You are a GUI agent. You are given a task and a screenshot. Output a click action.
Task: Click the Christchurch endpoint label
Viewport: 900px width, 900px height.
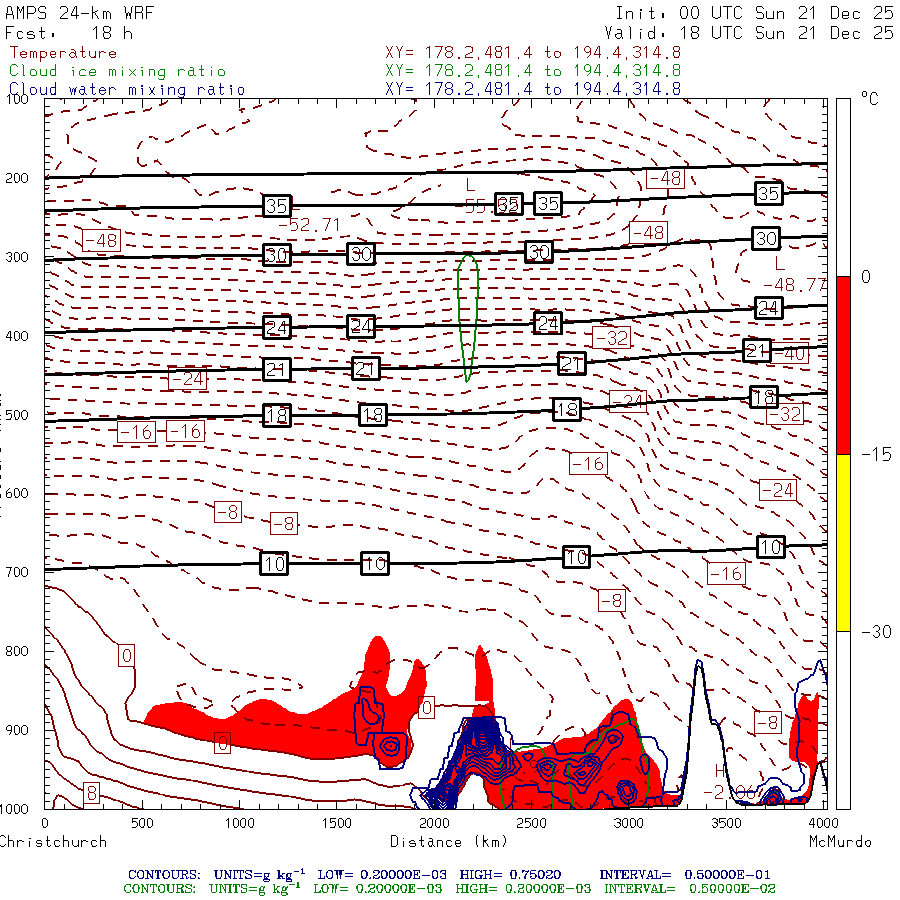point(53,842)
